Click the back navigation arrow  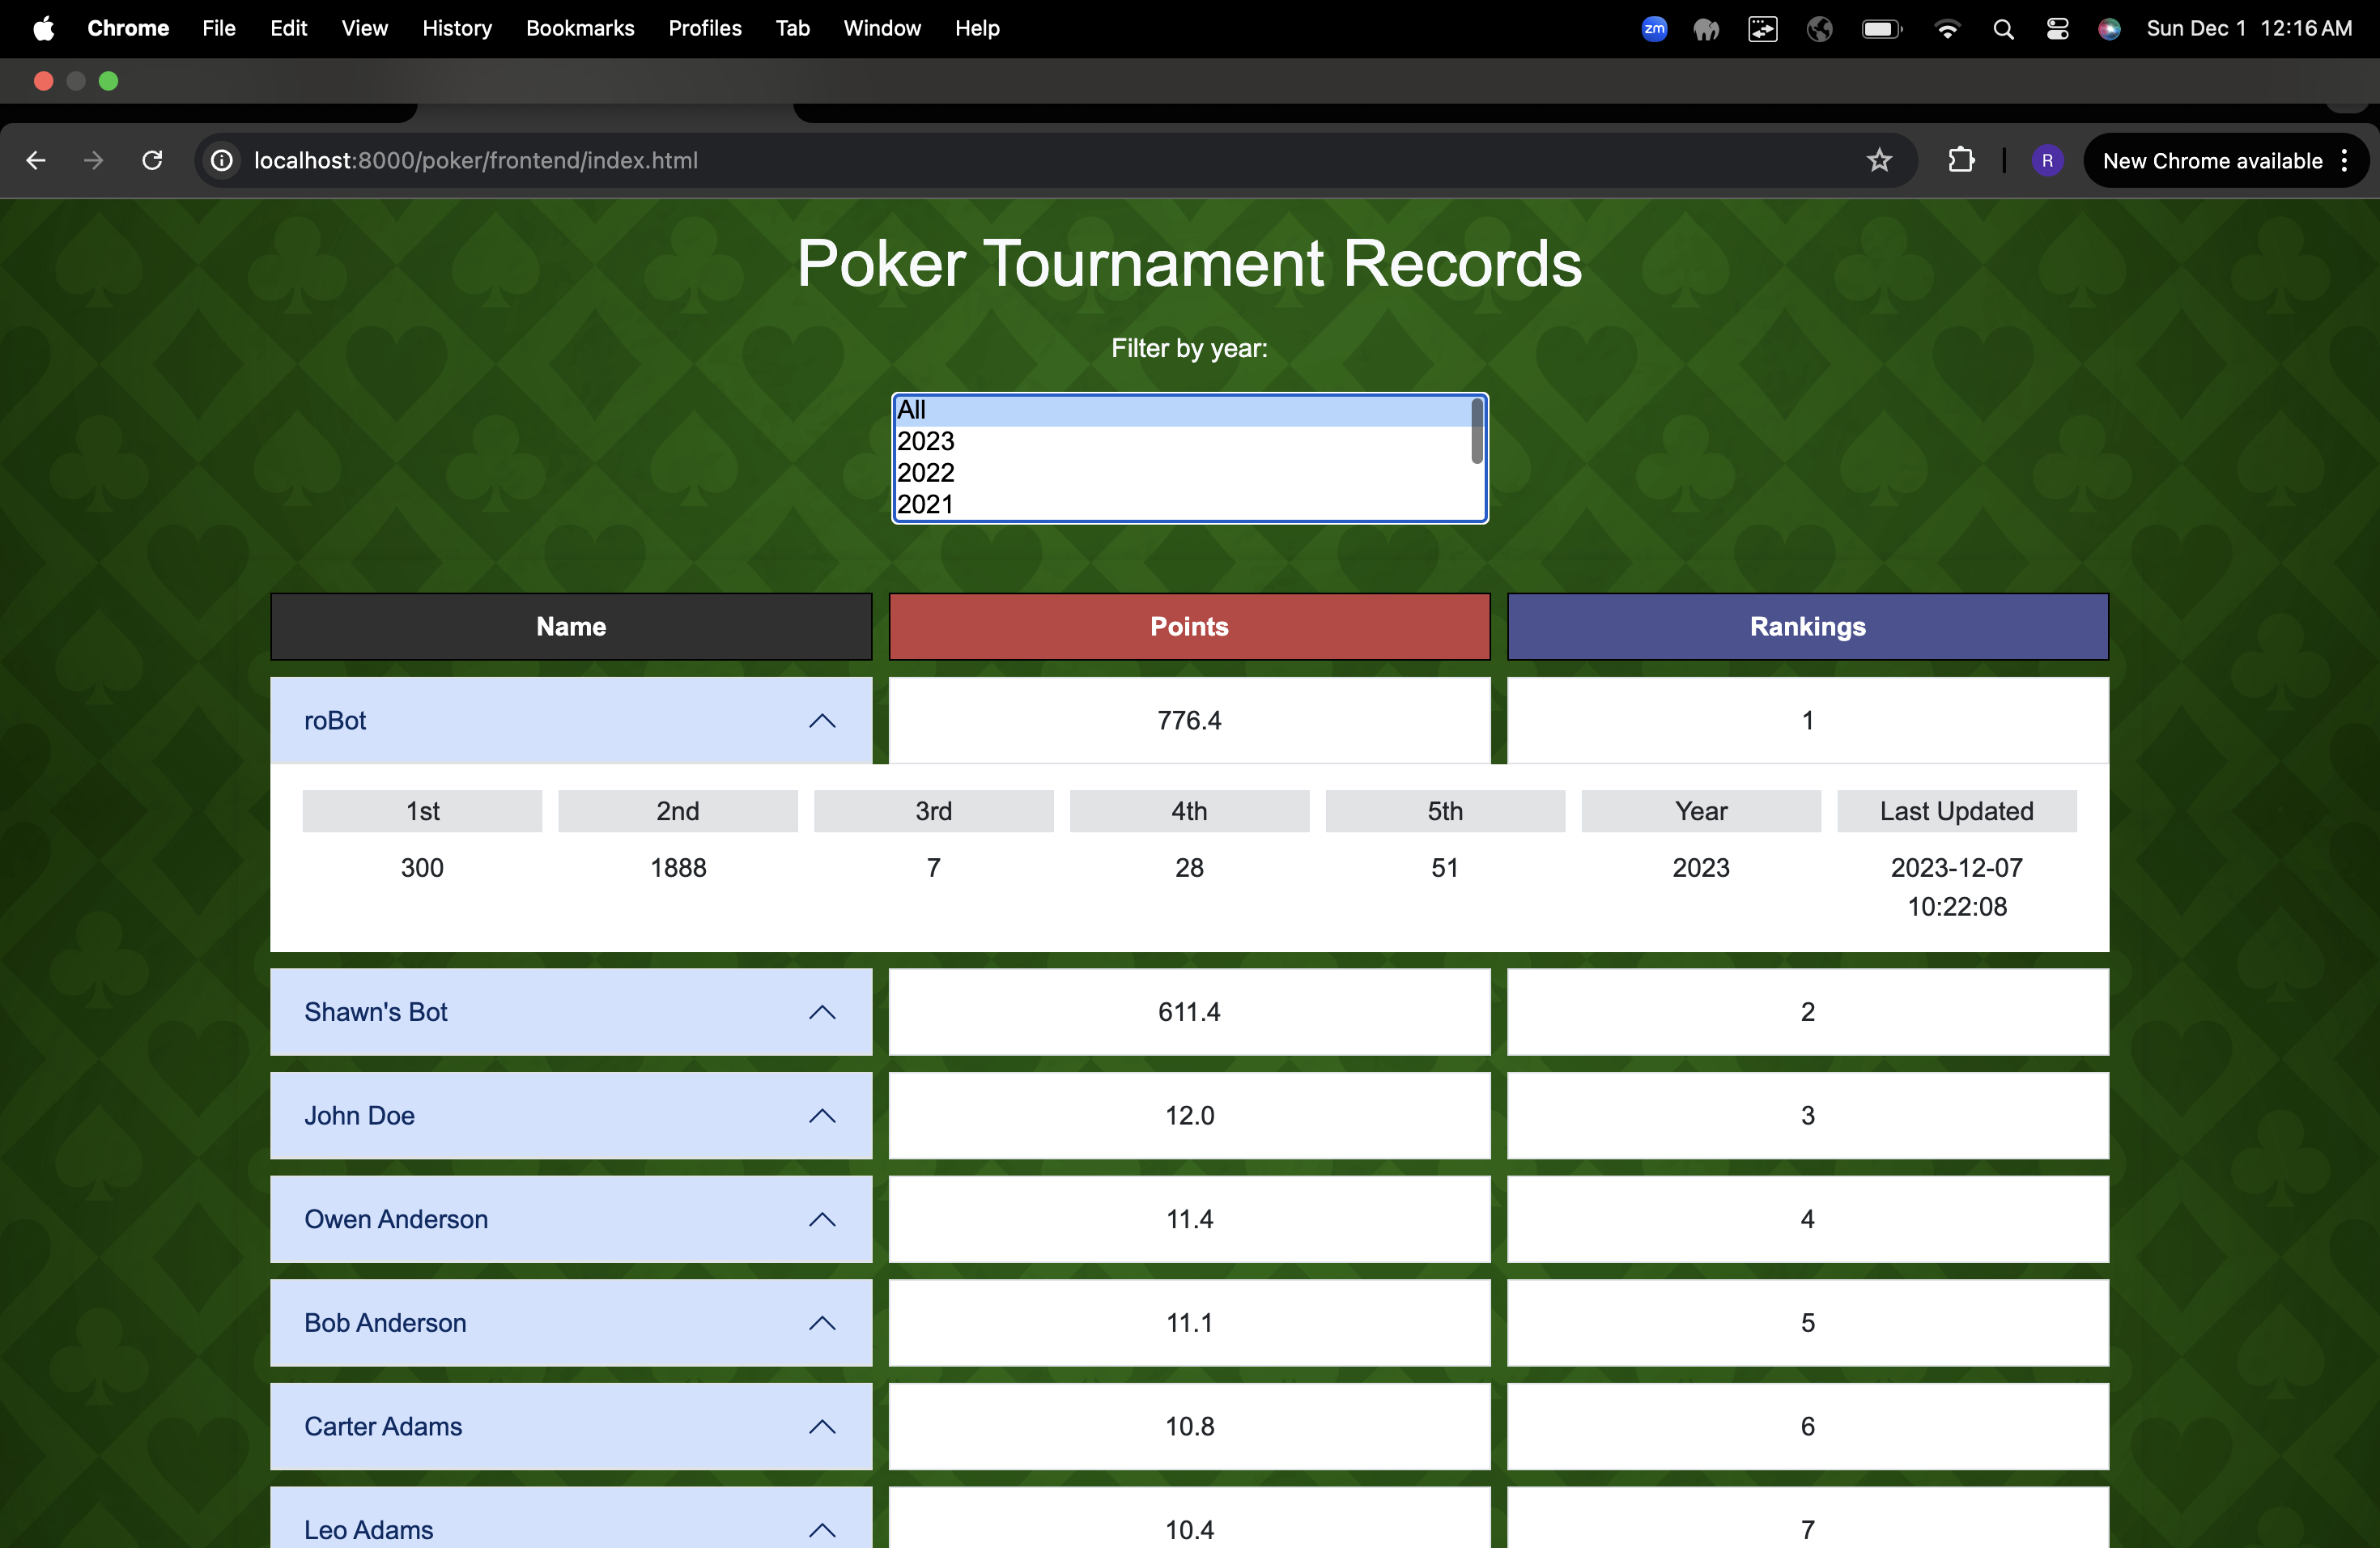(36, 160)
